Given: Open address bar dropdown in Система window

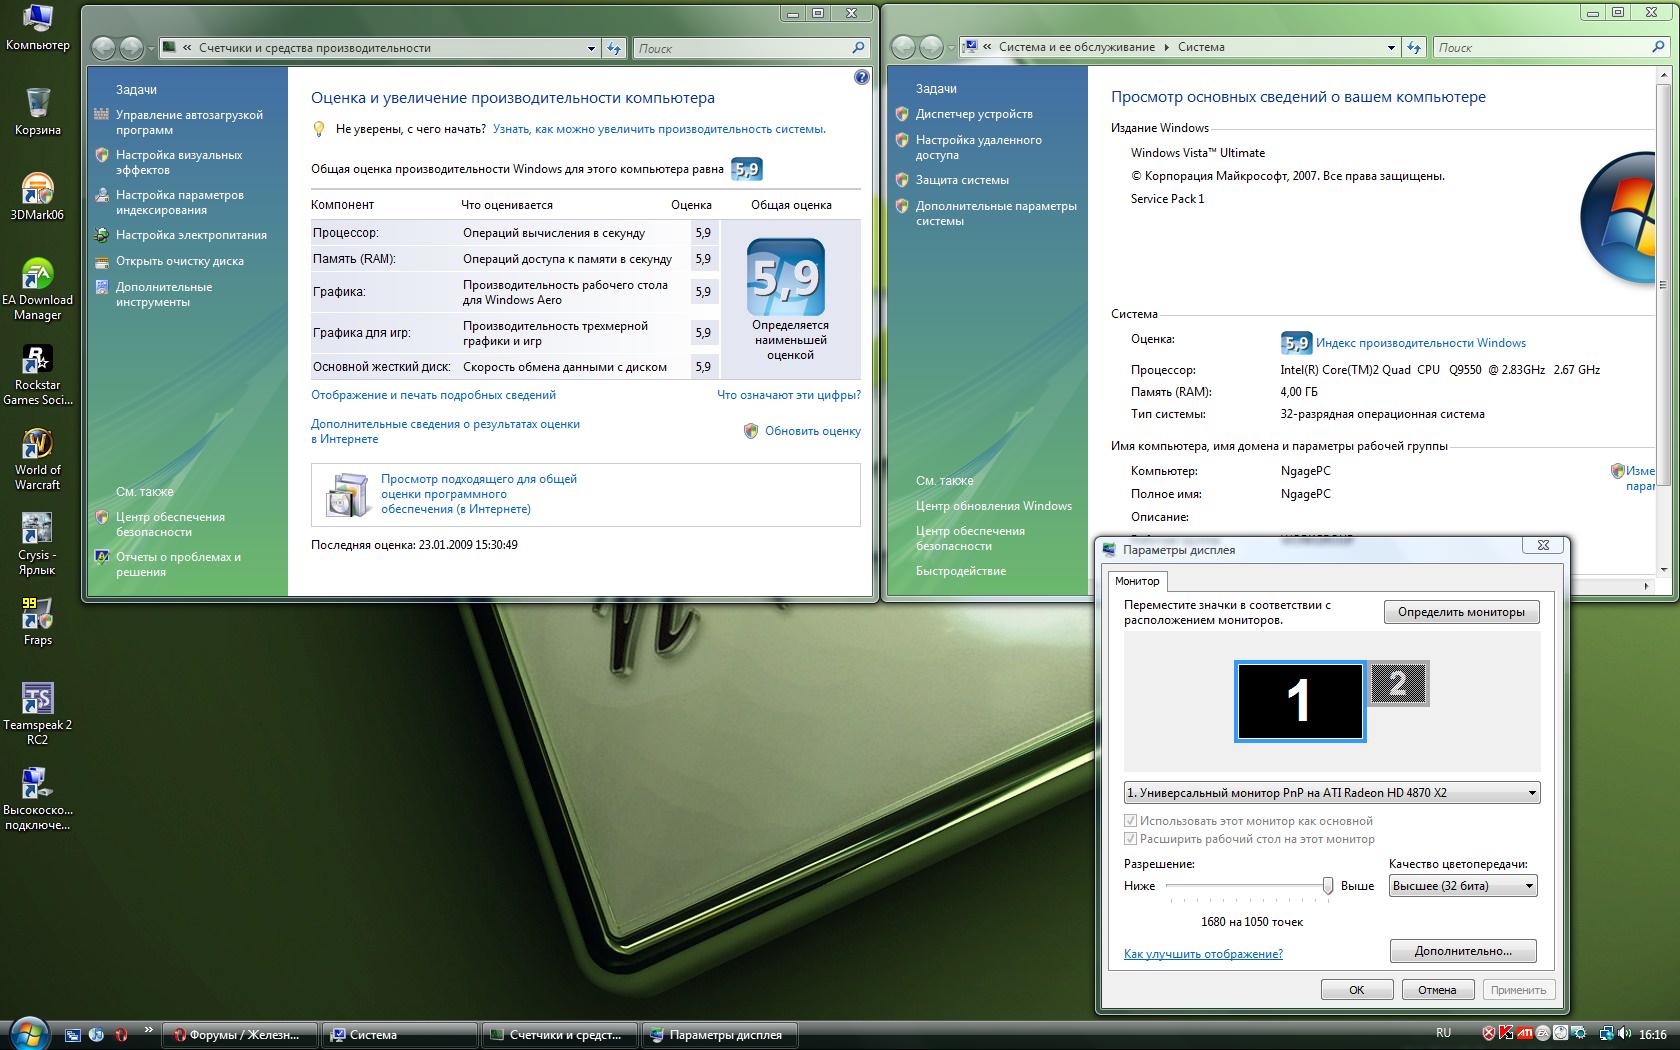Looking at the screenshot, I should (1391, 47).
